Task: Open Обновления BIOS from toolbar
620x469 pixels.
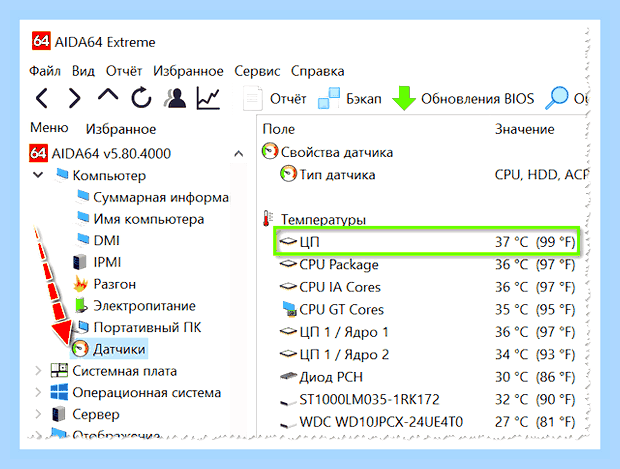Action: [463, 98]
